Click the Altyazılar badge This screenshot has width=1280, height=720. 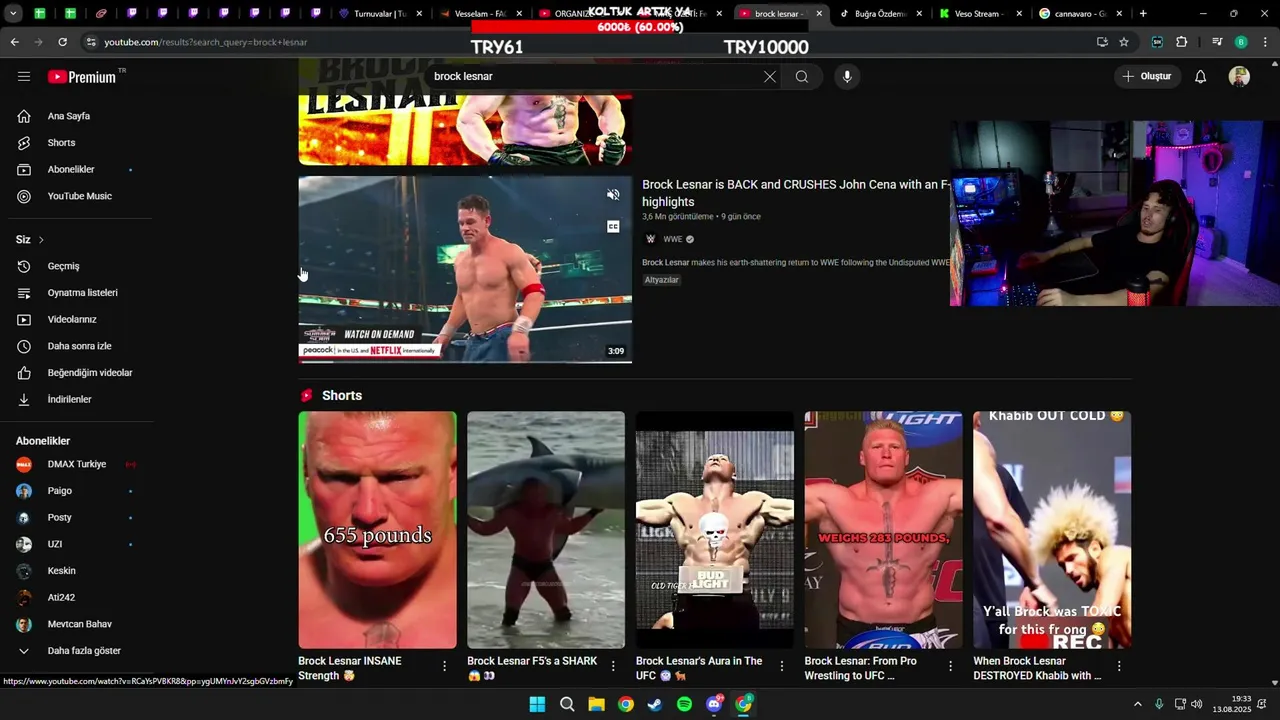662,280
